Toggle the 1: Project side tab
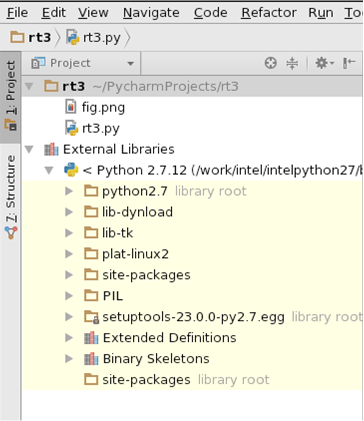364x421 pixels. (10, 97)
